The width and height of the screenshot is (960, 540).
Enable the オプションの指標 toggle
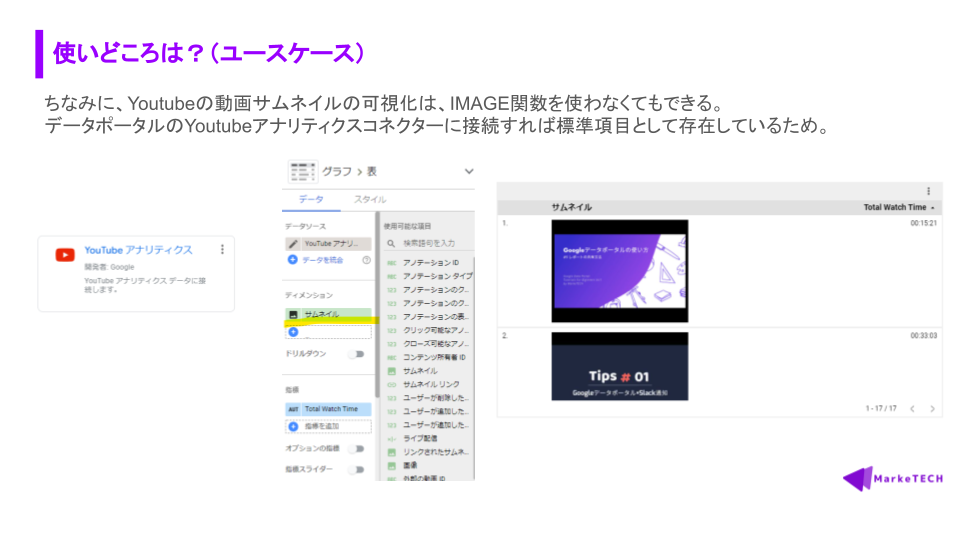click(357, 449)
